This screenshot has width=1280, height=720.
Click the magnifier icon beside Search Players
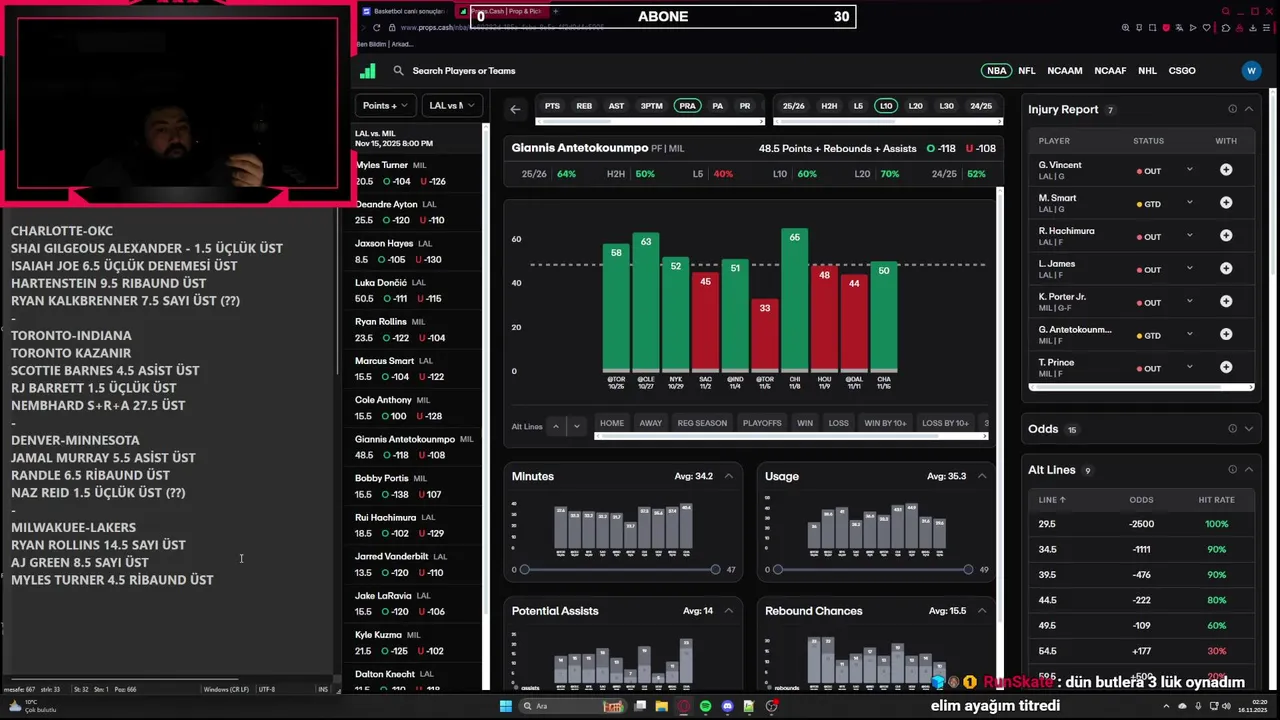[x=398, y=71]
